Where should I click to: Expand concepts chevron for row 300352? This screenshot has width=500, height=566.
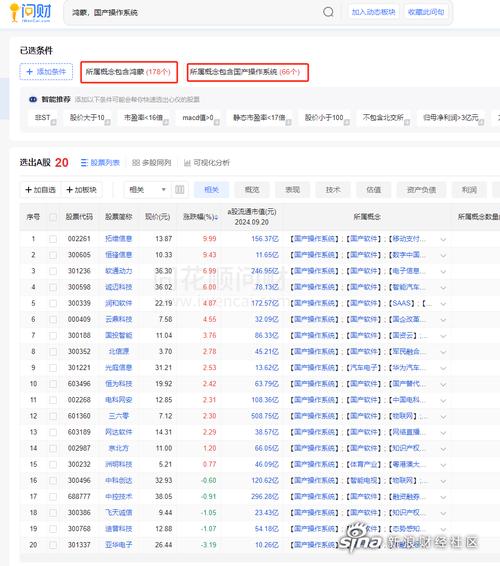tap(443, 352)
